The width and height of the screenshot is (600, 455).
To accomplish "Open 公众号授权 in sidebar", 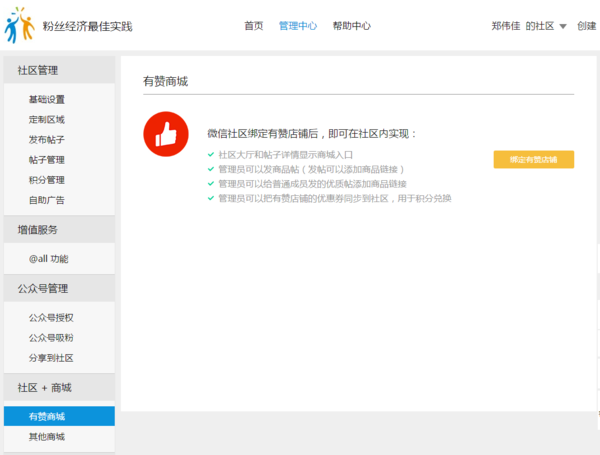I will click(51, 318).
